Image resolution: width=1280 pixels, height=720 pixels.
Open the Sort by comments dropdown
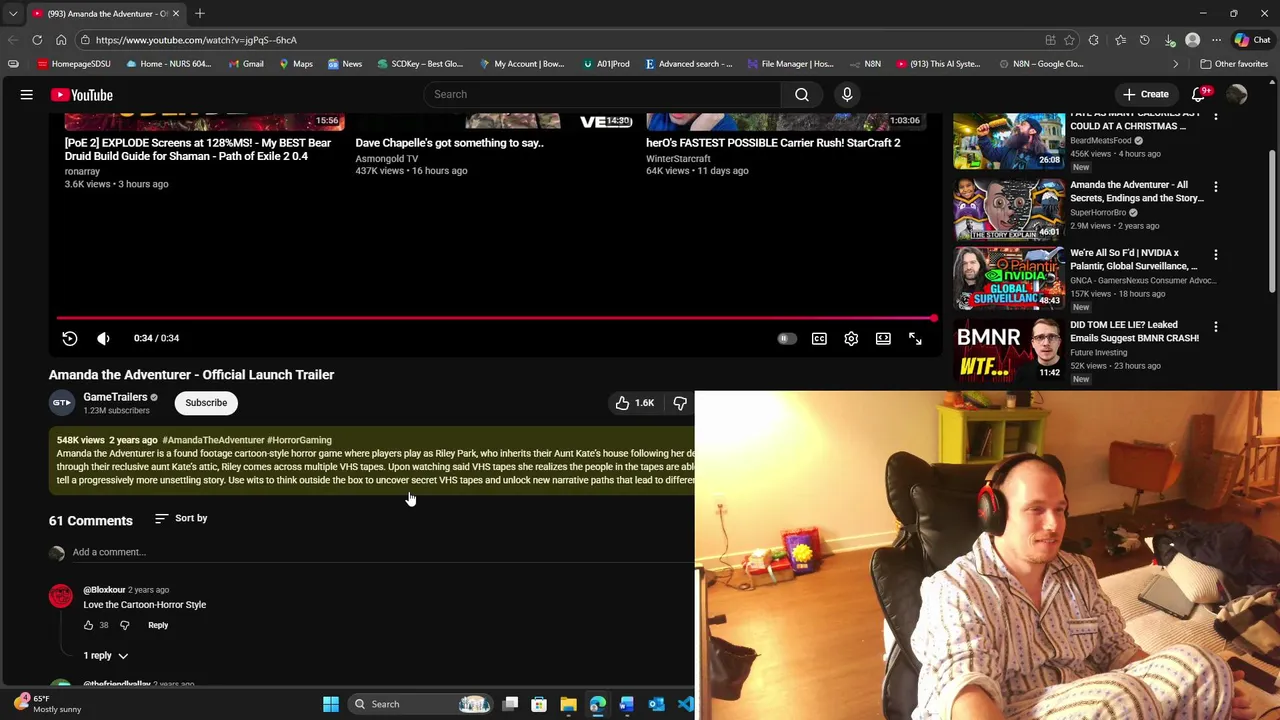(181, 518)
